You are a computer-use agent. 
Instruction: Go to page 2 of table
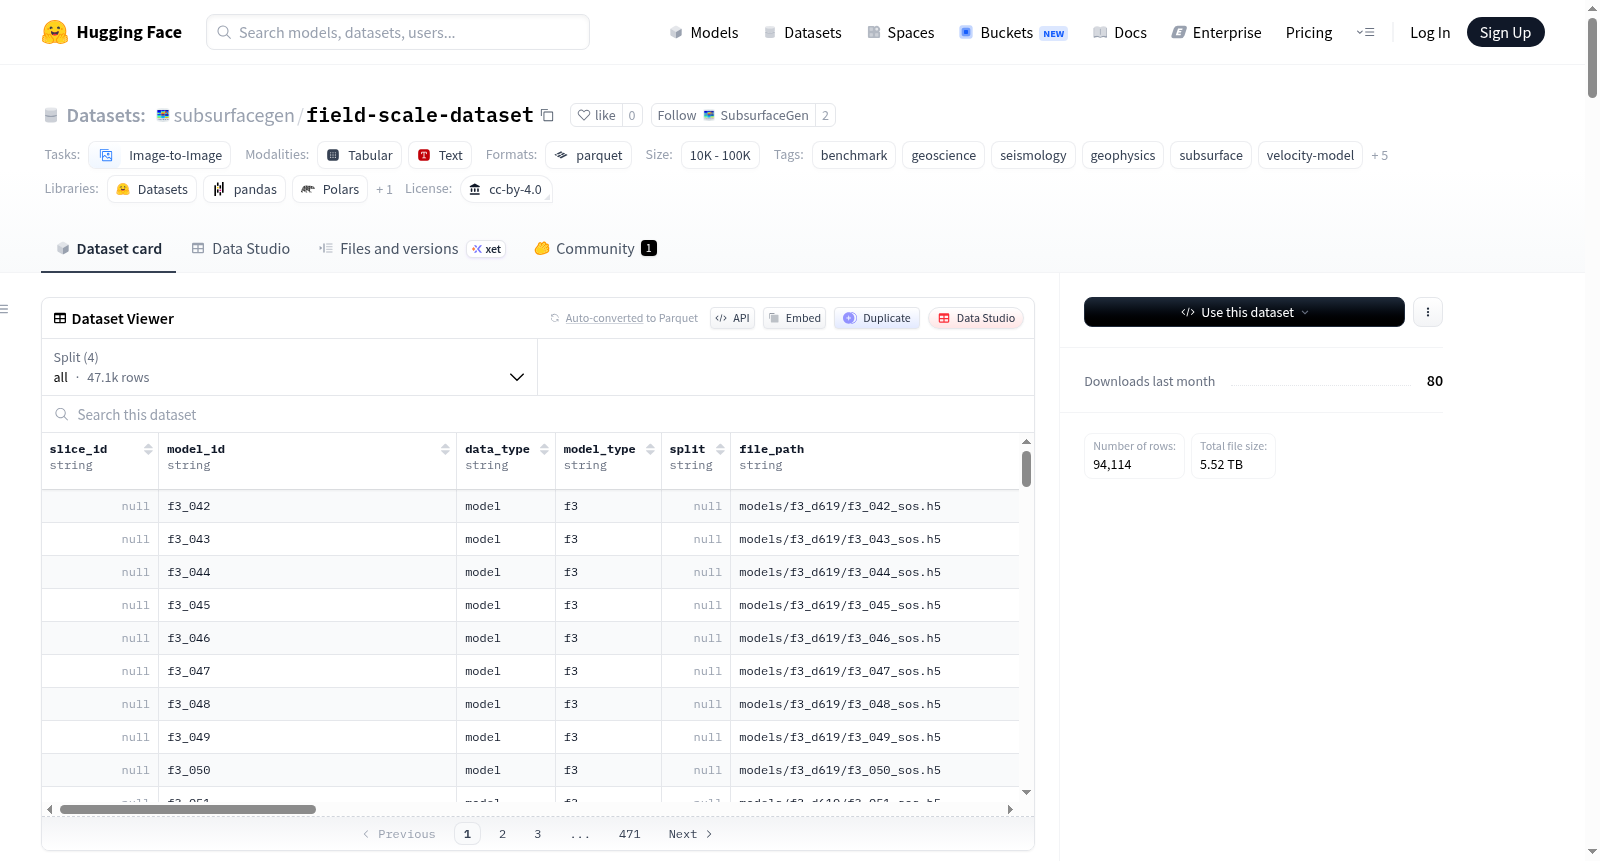[502, 834]
